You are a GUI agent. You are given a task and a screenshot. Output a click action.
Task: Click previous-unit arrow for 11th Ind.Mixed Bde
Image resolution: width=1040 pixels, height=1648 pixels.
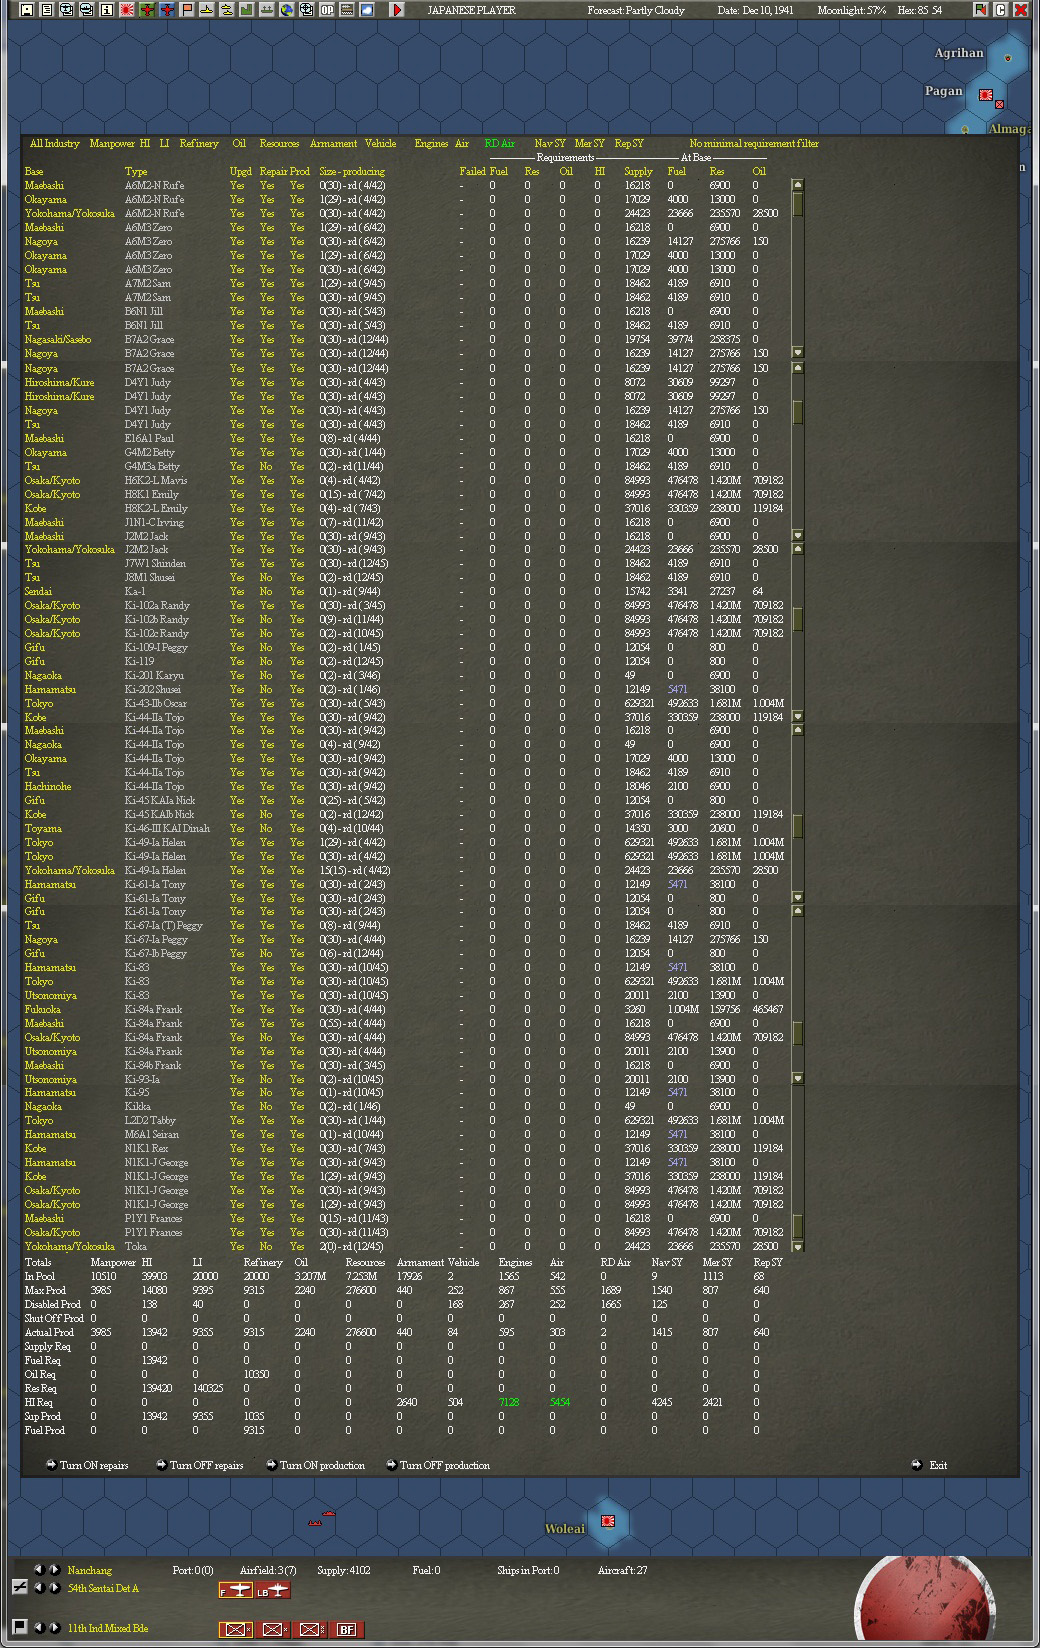pyautogui.click(x=40, y=1627)
